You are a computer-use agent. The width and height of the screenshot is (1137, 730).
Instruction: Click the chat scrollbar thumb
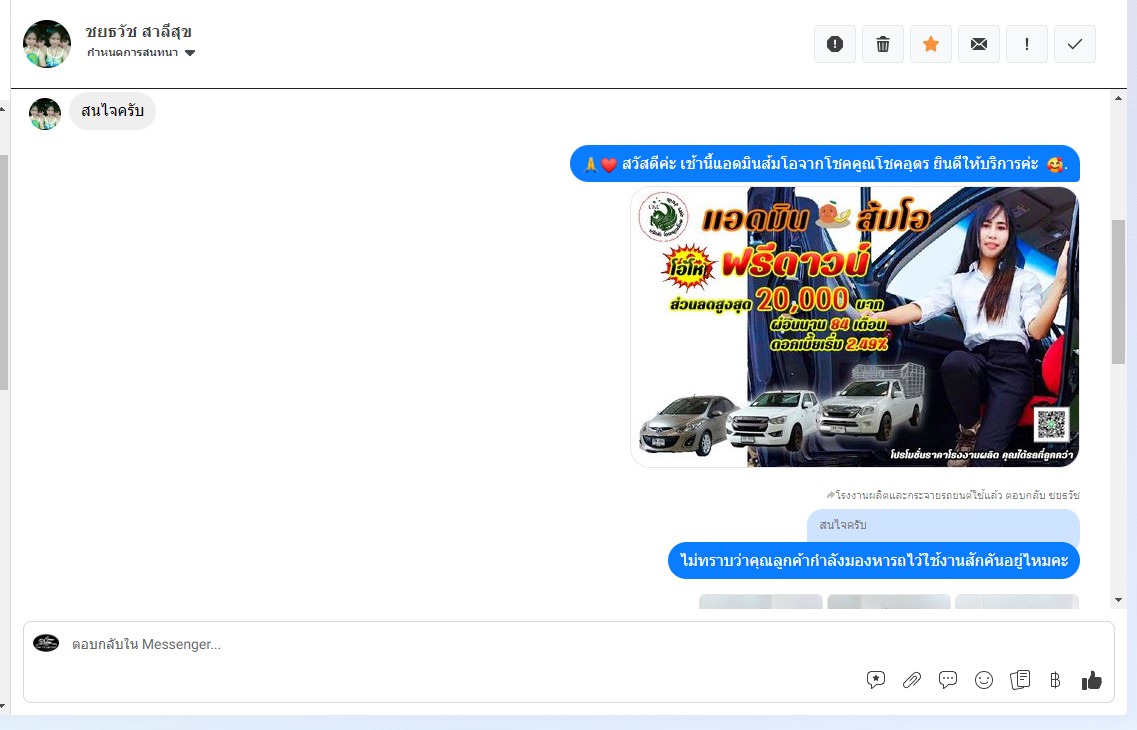click(x=1118, y=291)
